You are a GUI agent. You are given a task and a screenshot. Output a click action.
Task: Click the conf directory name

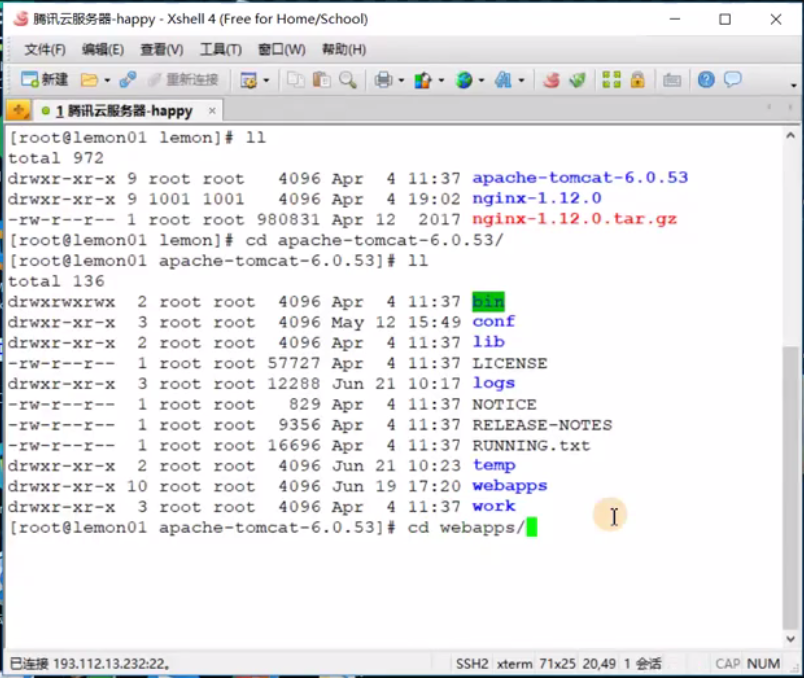click(x=493, y=322)
